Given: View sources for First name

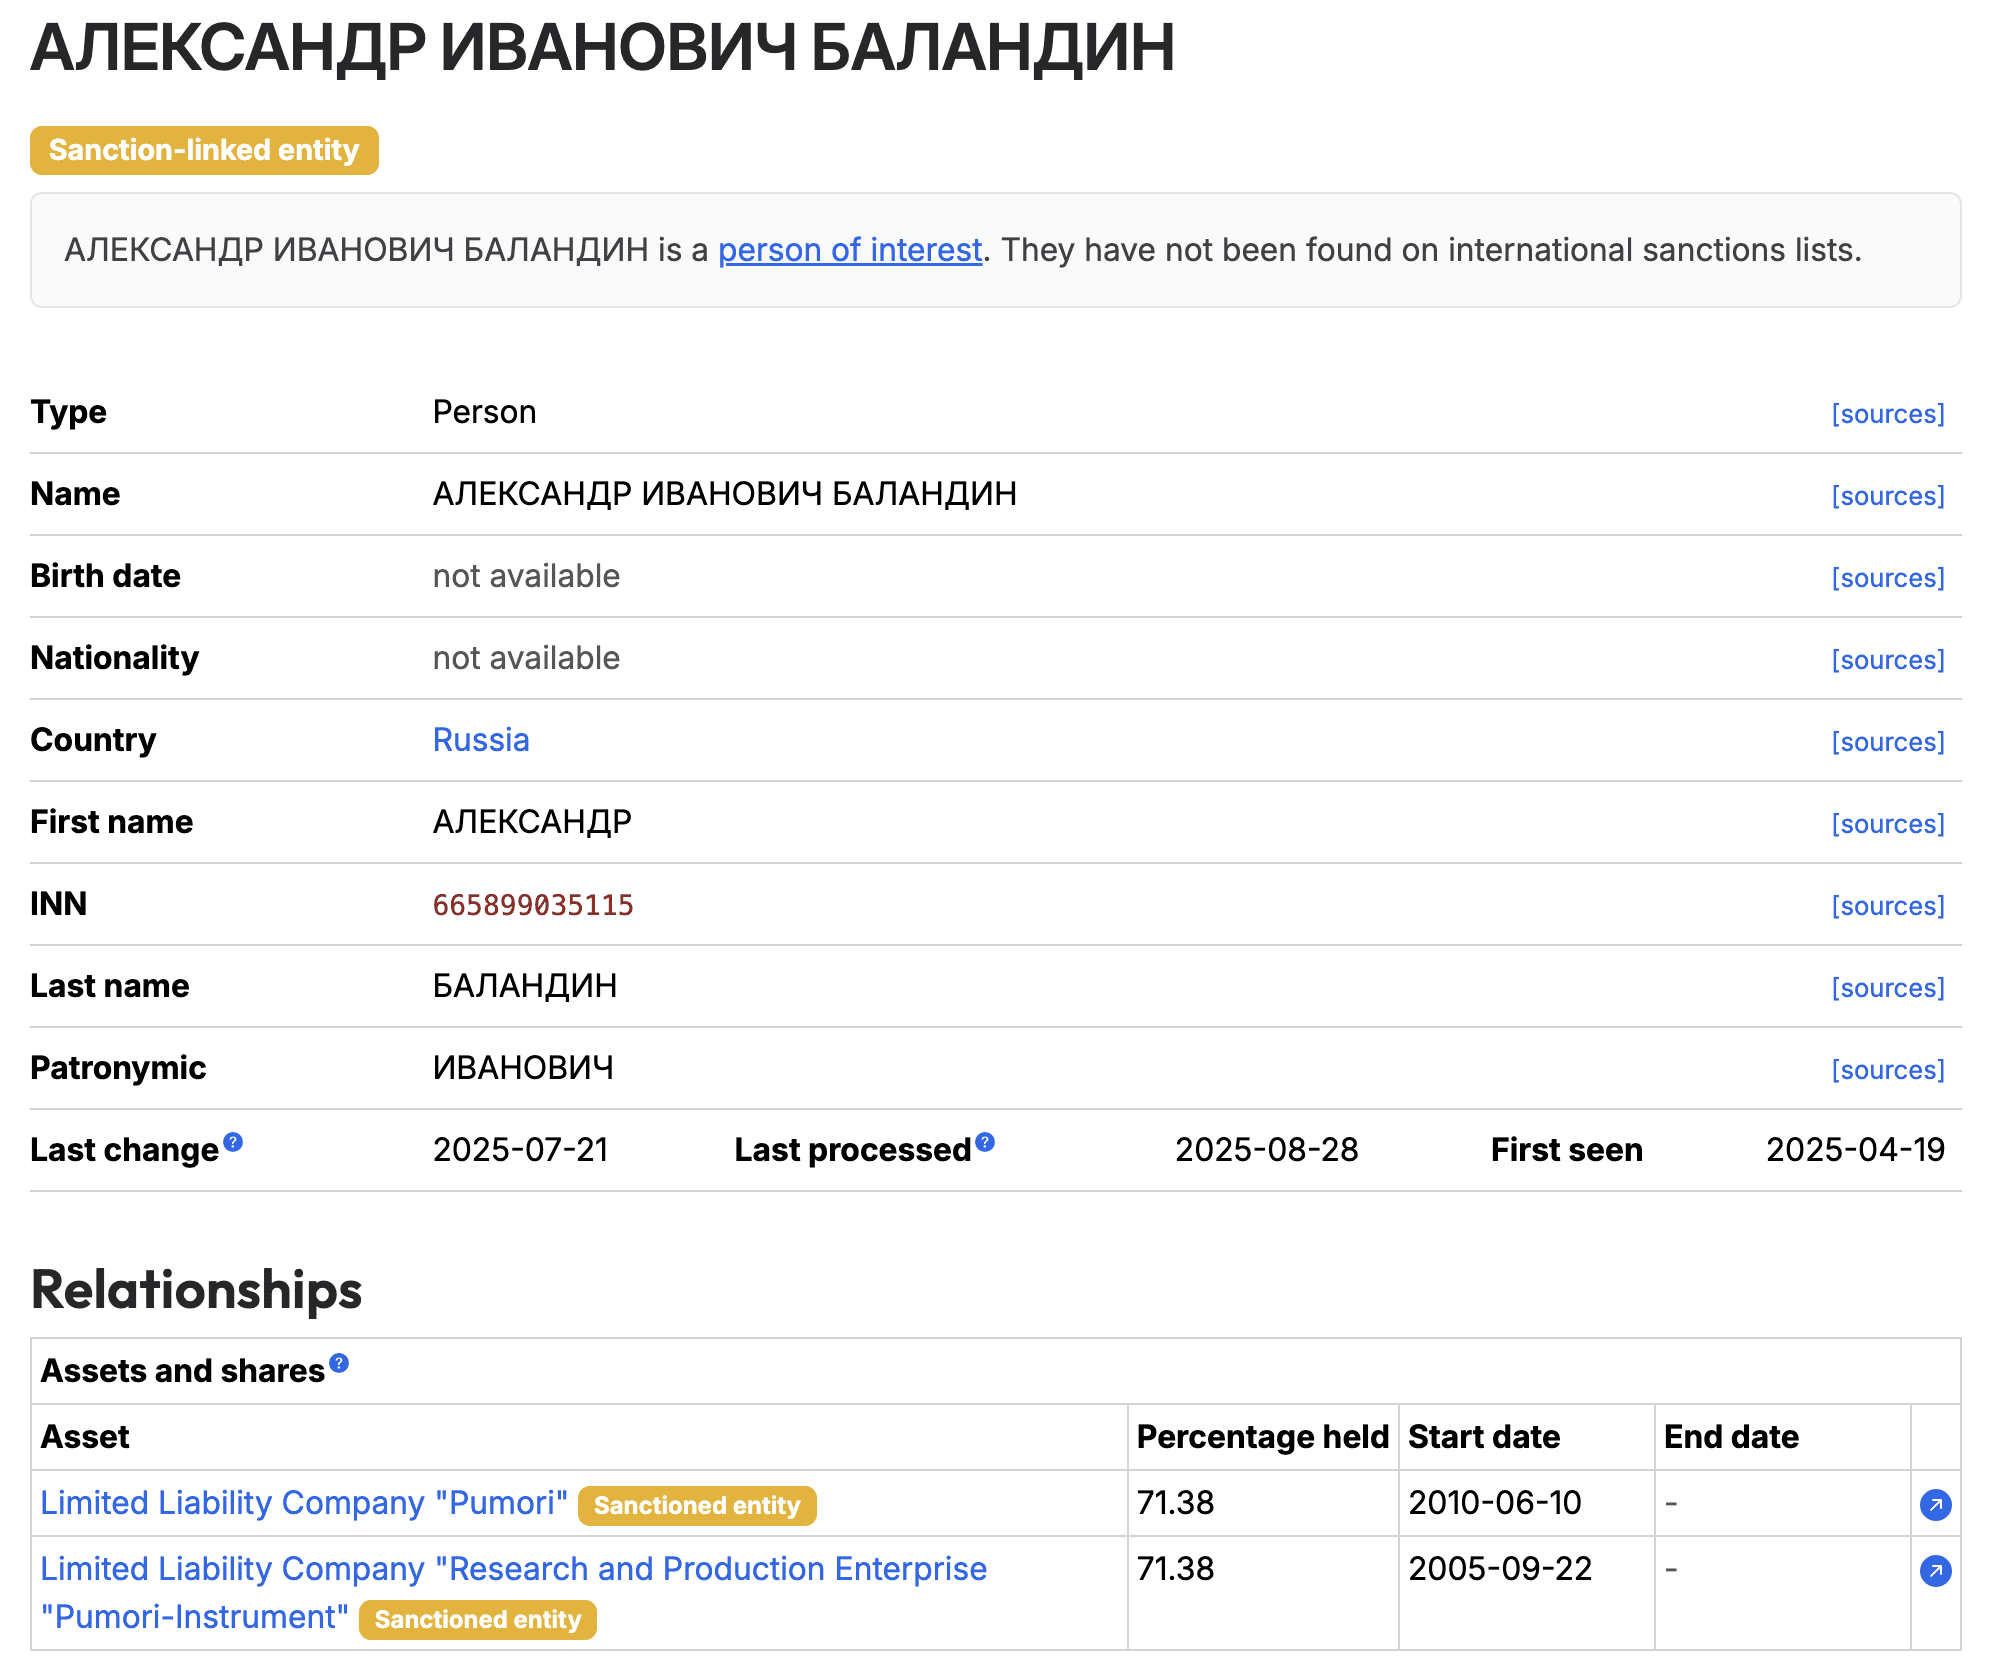Looking at the screenshot, I should coord(1887,824).
